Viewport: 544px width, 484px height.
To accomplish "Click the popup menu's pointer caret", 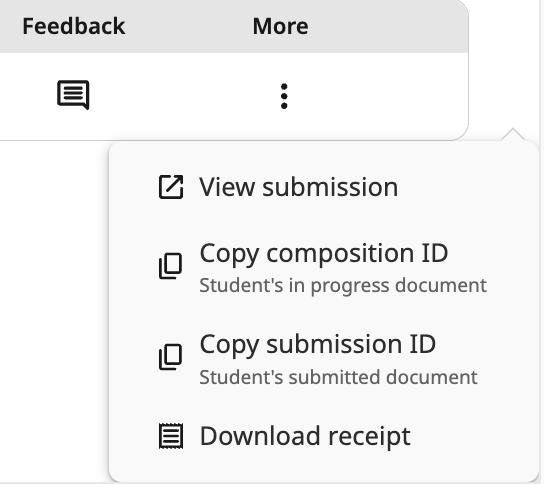I will pyautogui.click(x=513, y=135).
